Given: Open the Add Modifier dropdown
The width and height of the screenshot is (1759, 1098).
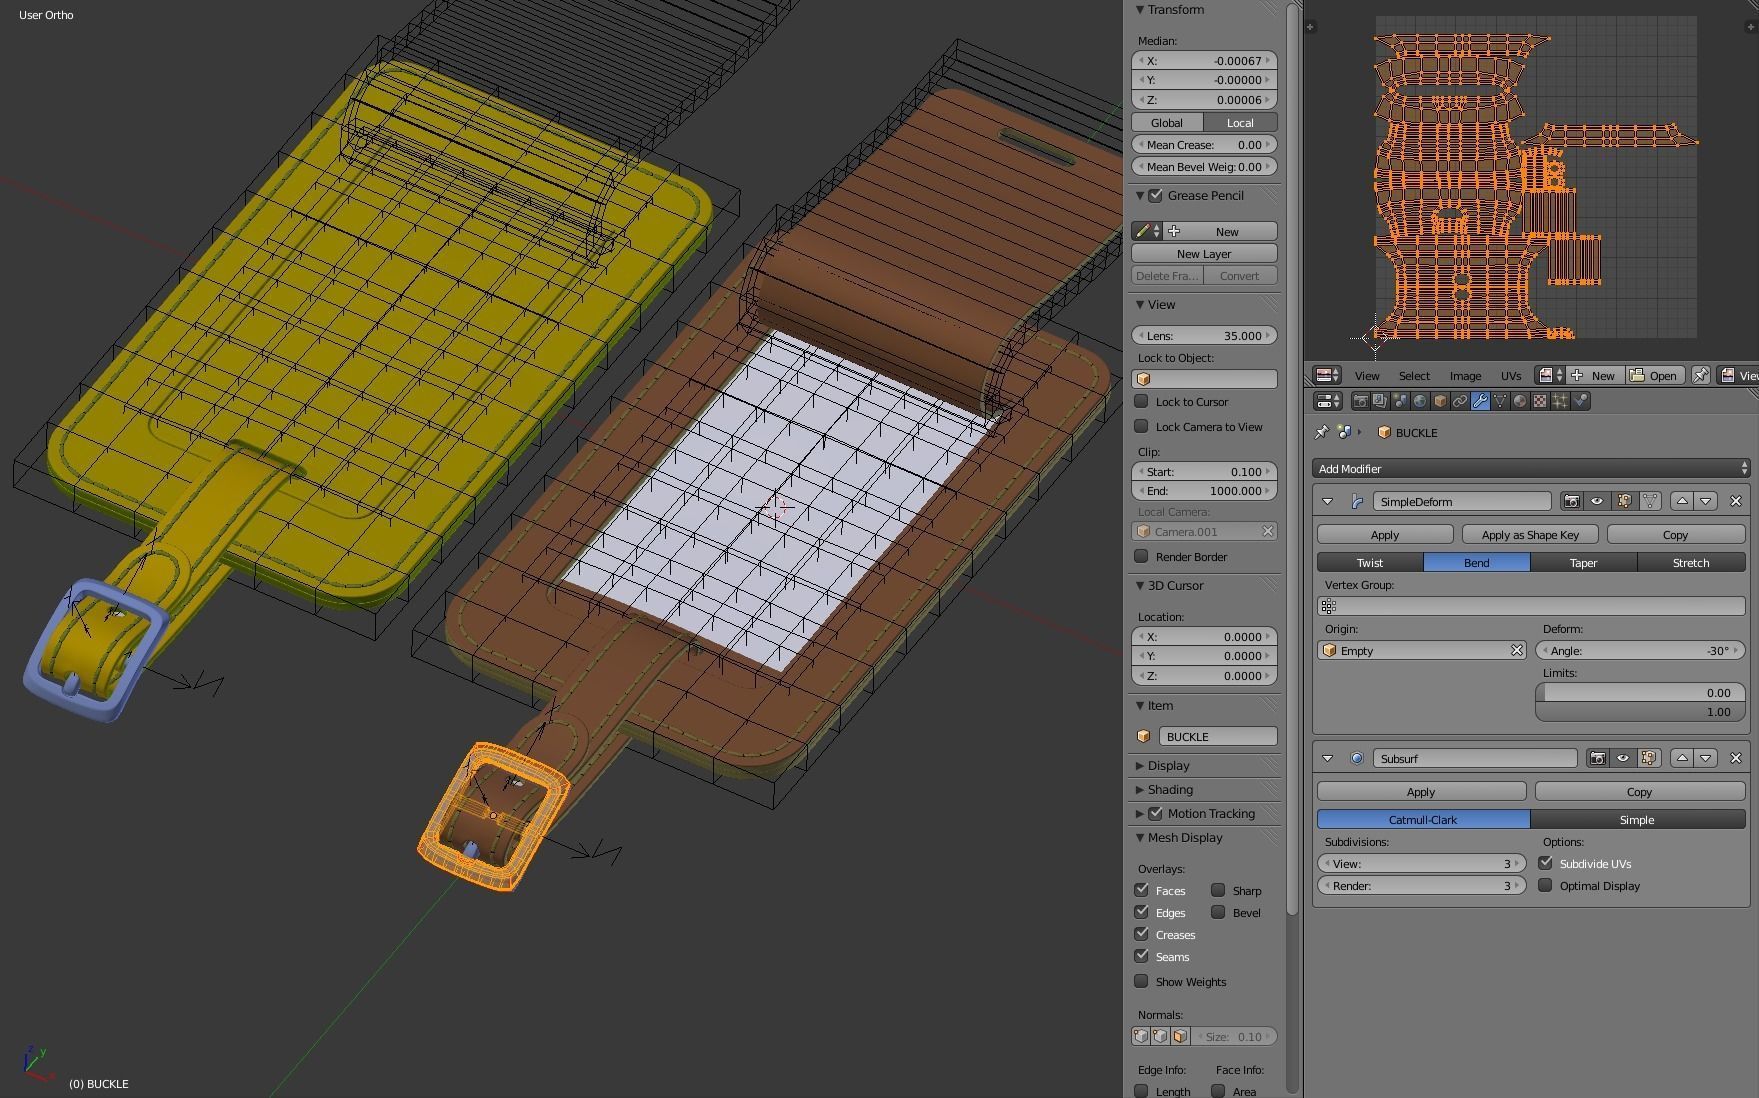Looking at the screenshot, I should [x=1531, y=468].
